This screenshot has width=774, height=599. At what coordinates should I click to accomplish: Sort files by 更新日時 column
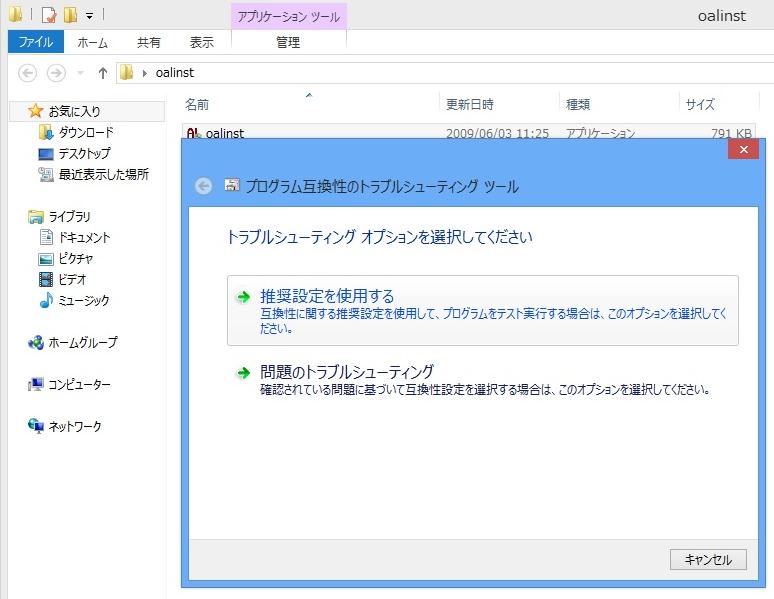(x=469, y=104)
